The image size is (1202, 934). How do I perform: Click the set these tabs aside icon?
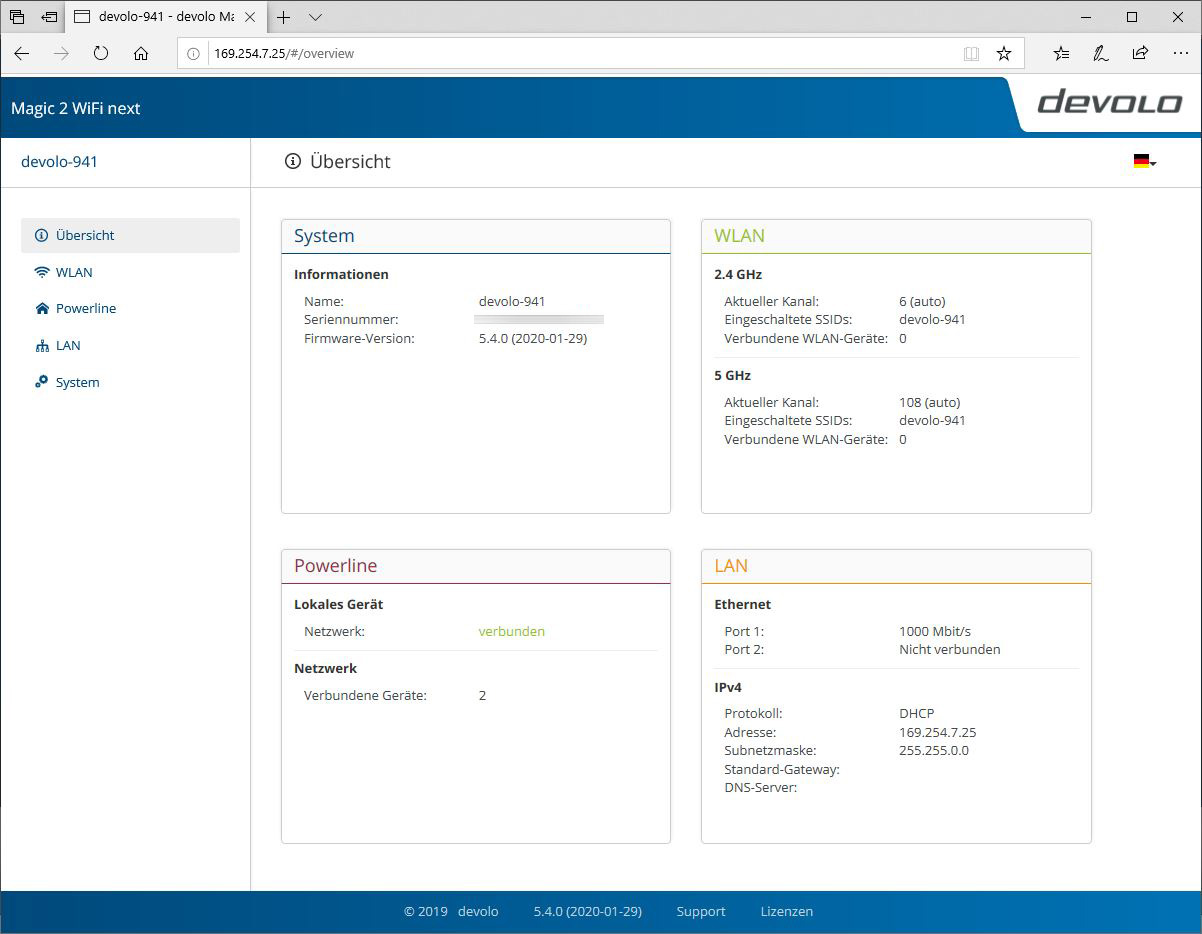[x=49, y=17]
